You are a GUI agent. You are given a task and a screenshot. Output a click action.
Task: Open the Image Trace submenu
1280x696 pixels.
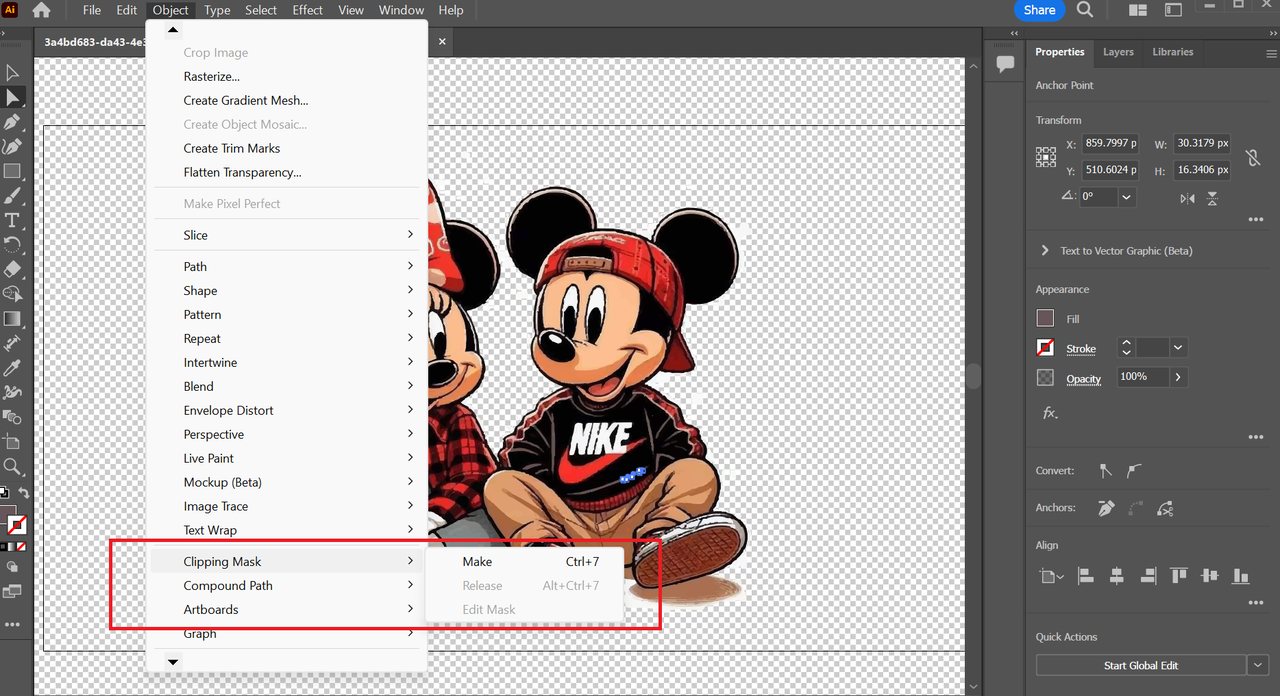(287, 507)
